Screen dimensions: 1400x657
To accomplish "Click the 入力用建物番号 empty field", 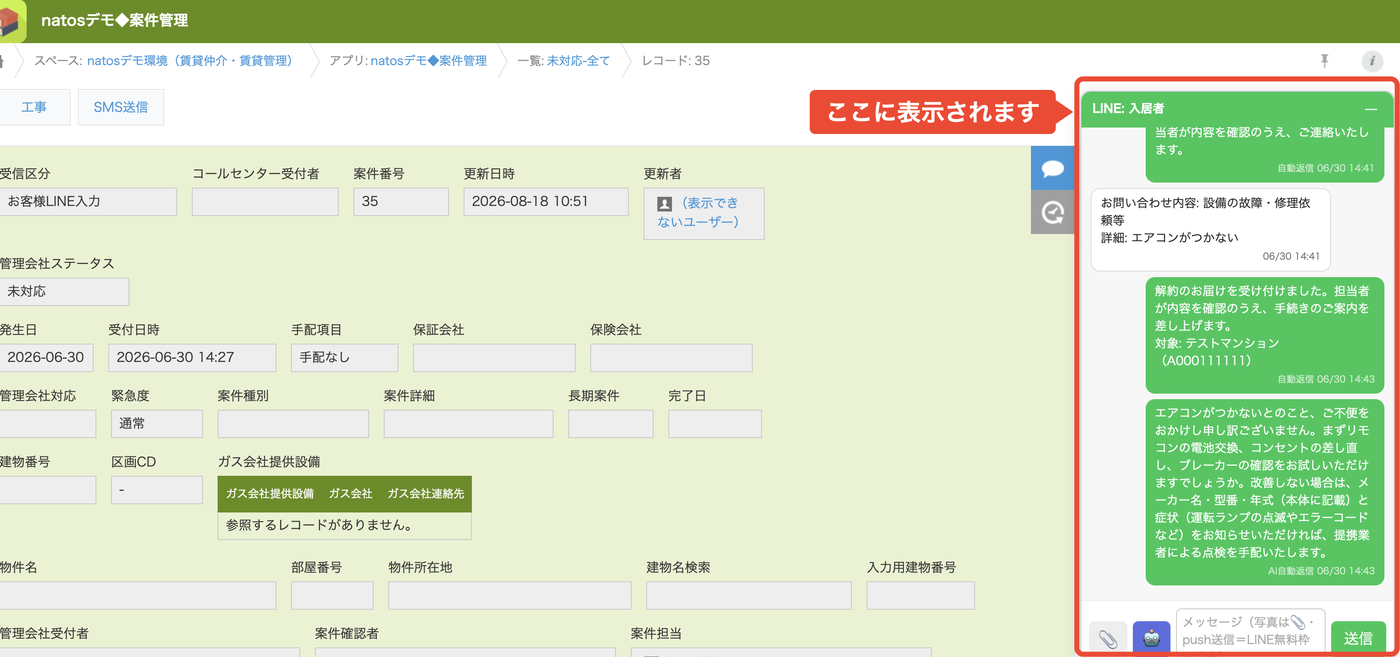I will pos(920,596).
